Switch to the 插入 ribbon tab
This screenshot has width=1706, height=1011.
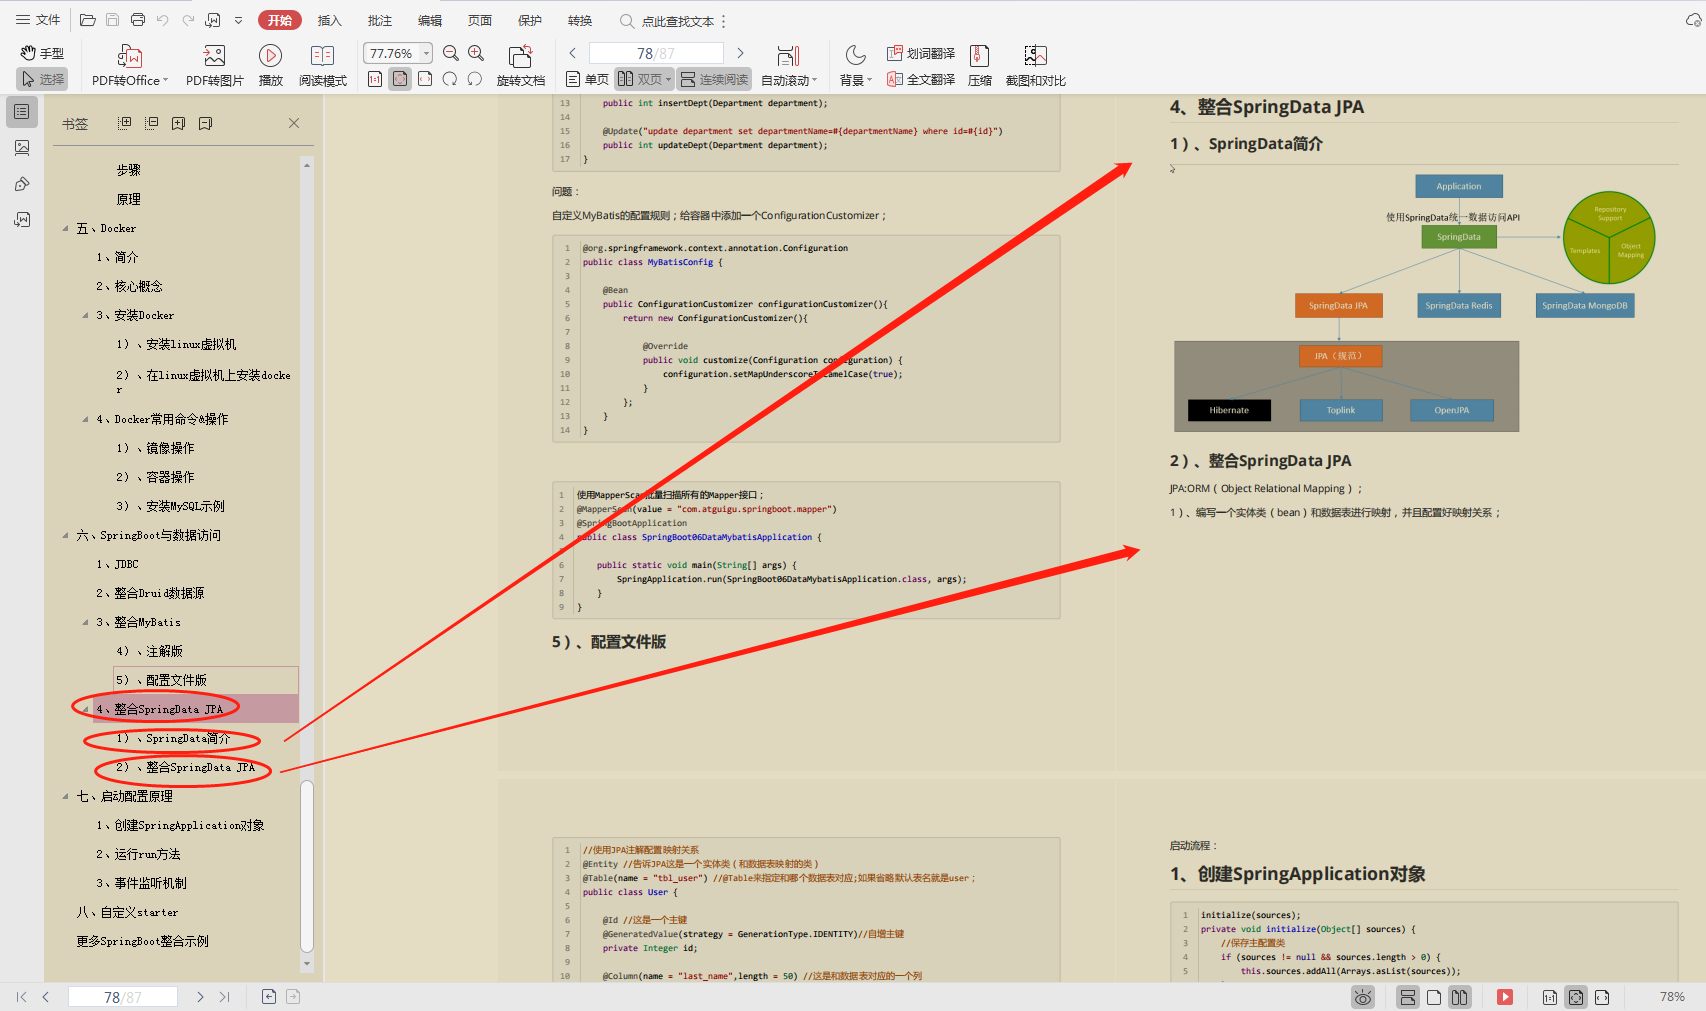pos(329,20)
